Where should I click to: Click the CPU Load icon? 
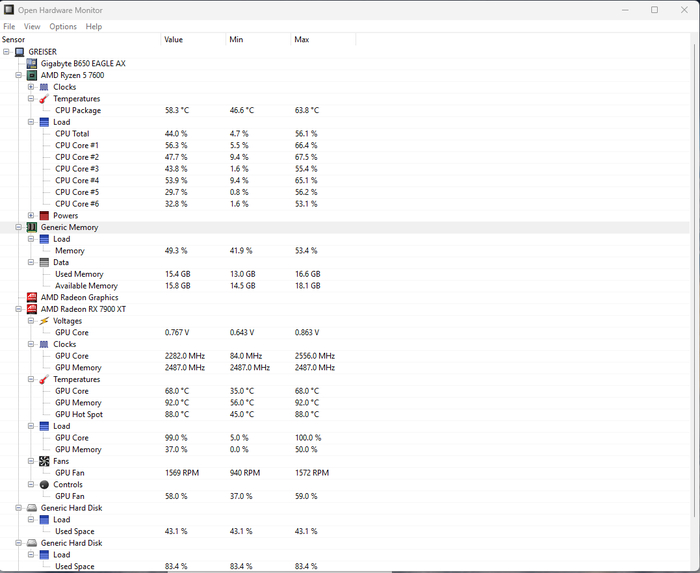click(44, 122)
